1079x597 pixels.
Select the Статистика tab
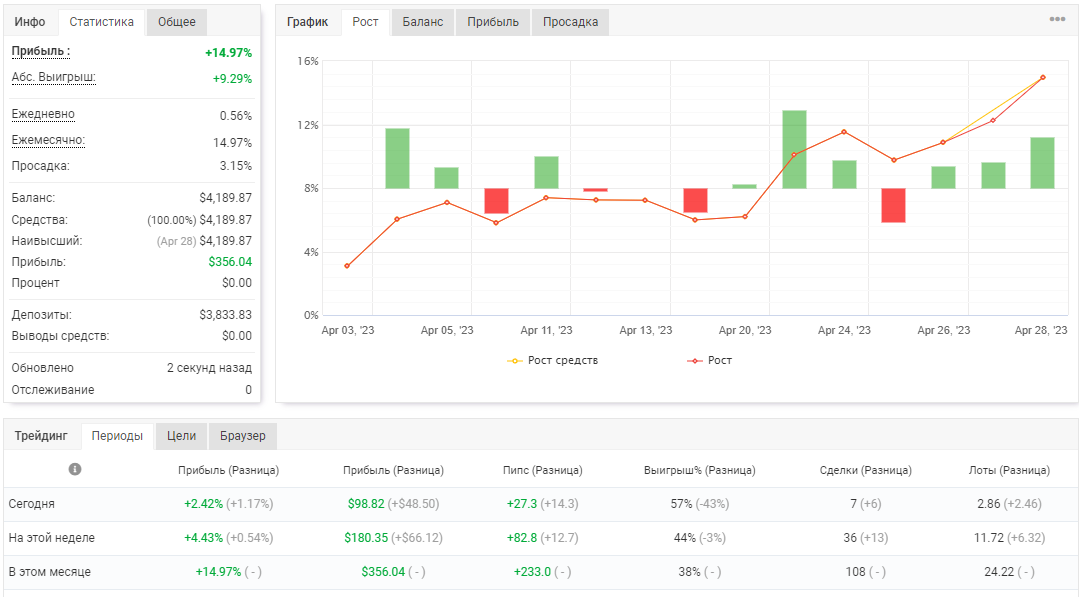(102, 22)
